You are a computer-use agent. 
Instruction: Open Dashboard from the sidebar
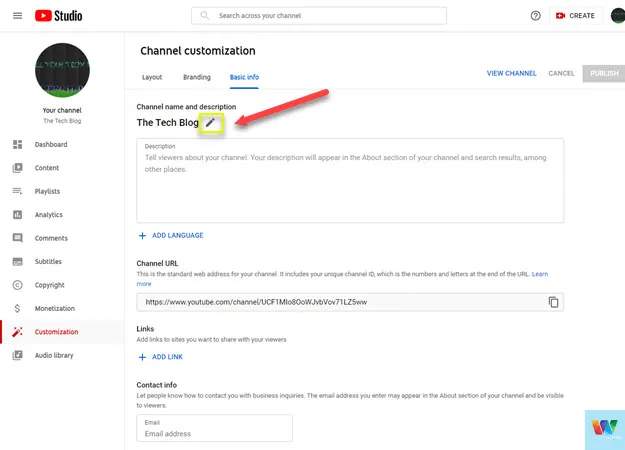click(x=51, y=145)
